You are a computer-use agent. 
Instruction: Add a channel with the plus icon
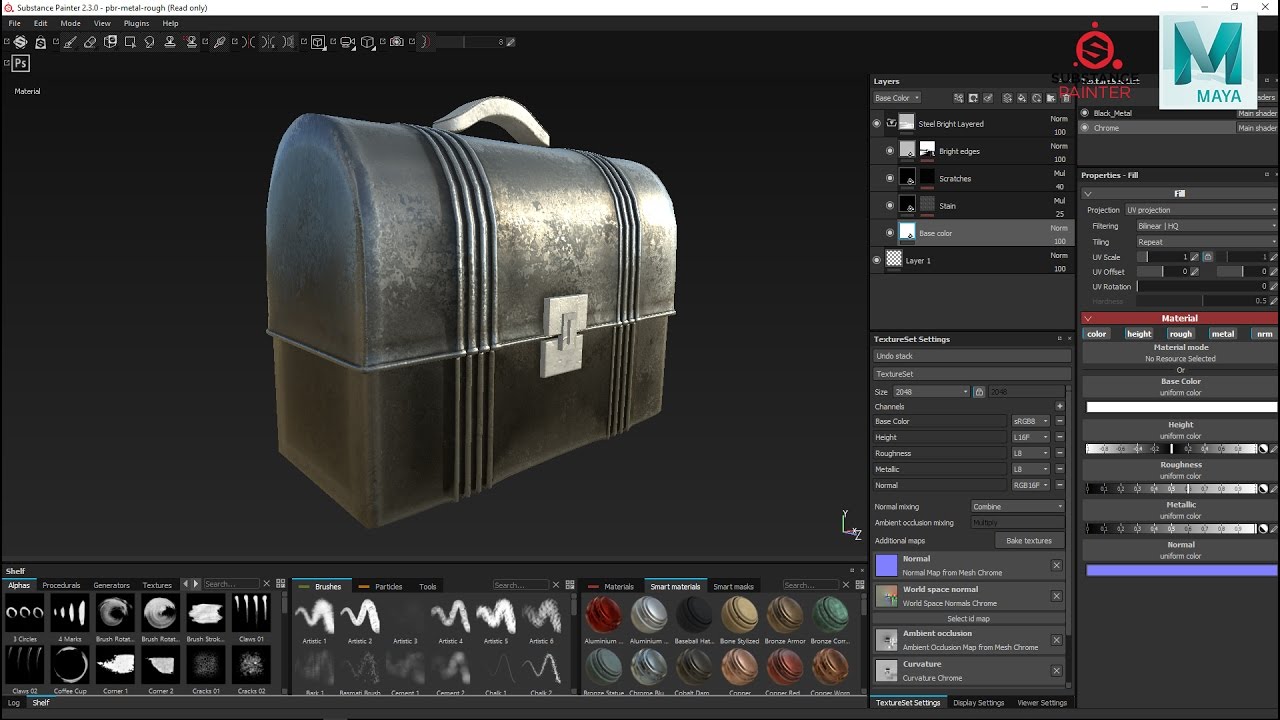click(1059, 407)
